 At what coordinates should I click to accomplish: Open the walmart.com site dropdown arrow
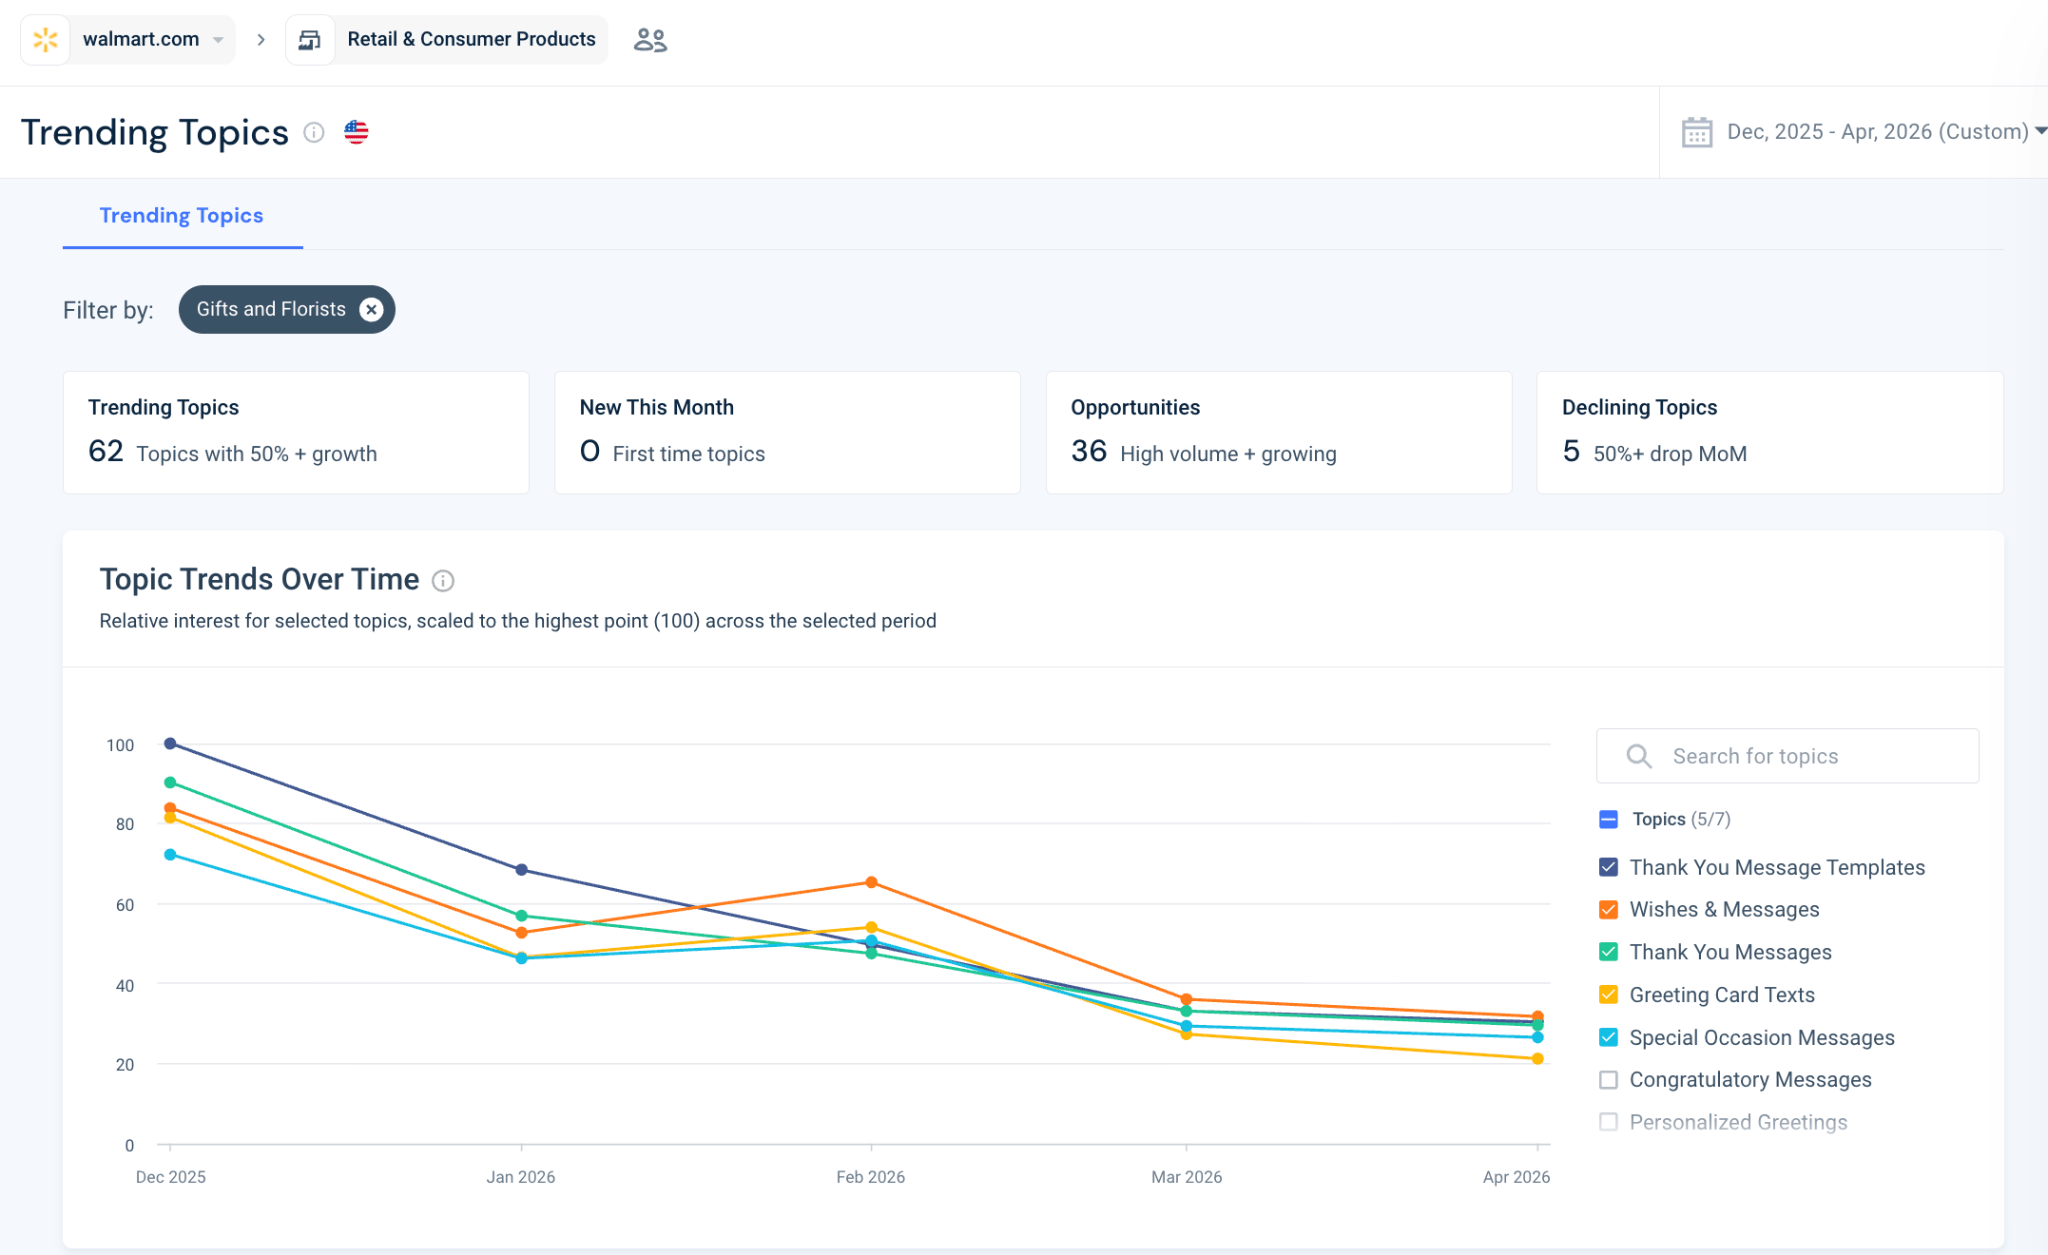pos(218,40)
